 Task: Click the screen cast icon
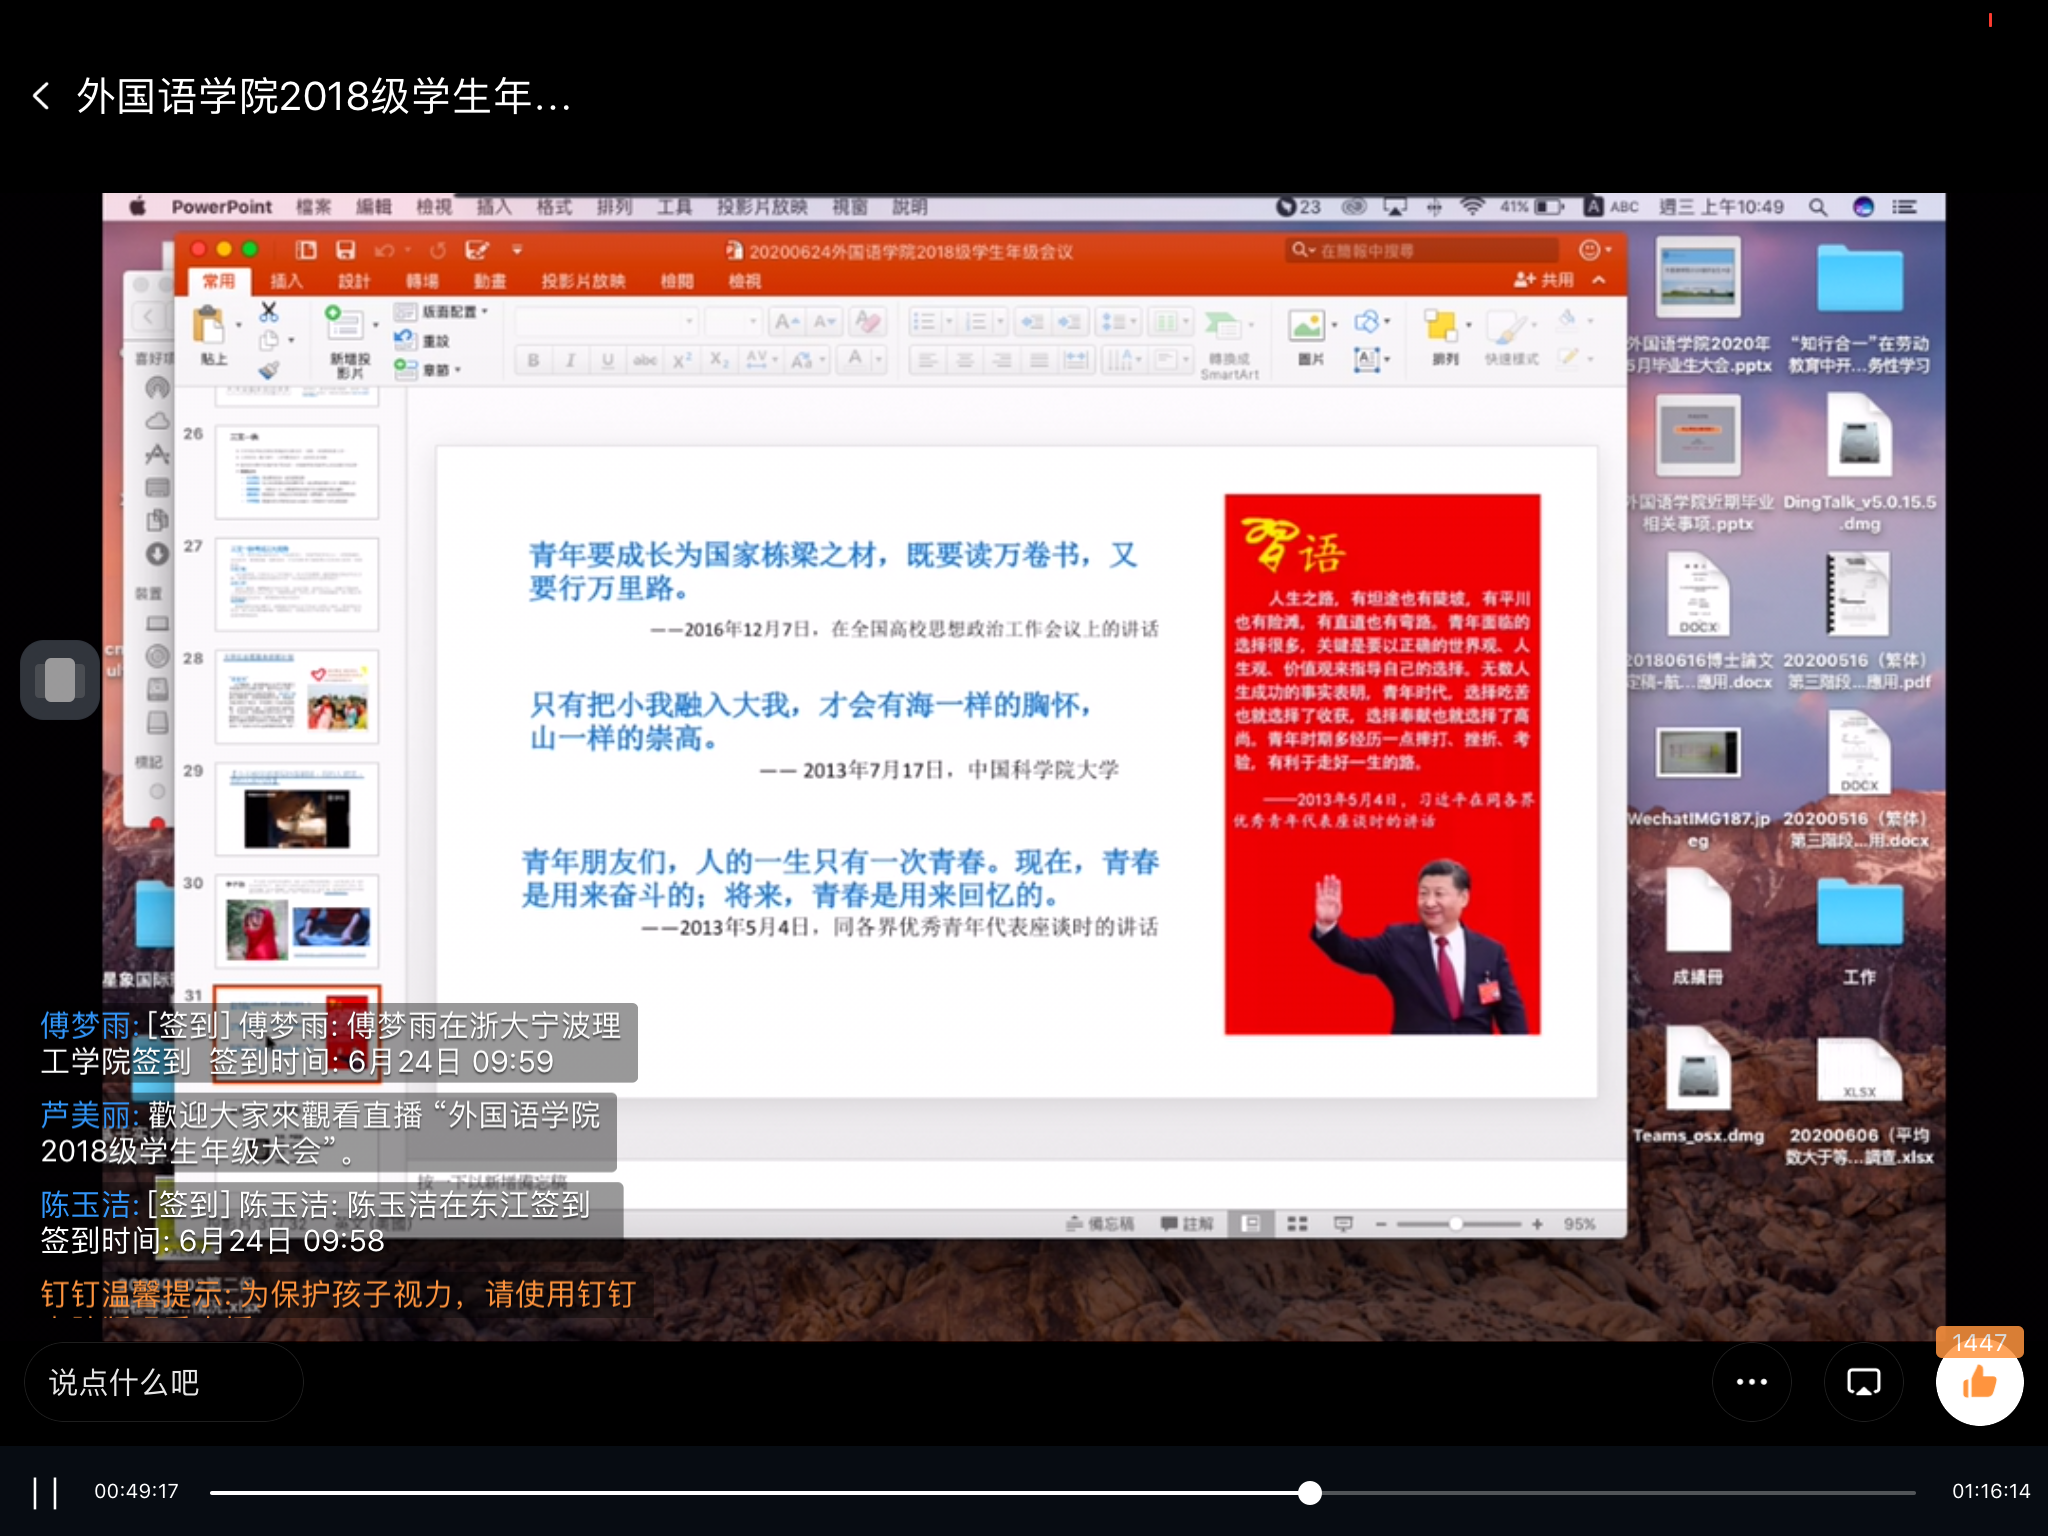[1863, 1383]
